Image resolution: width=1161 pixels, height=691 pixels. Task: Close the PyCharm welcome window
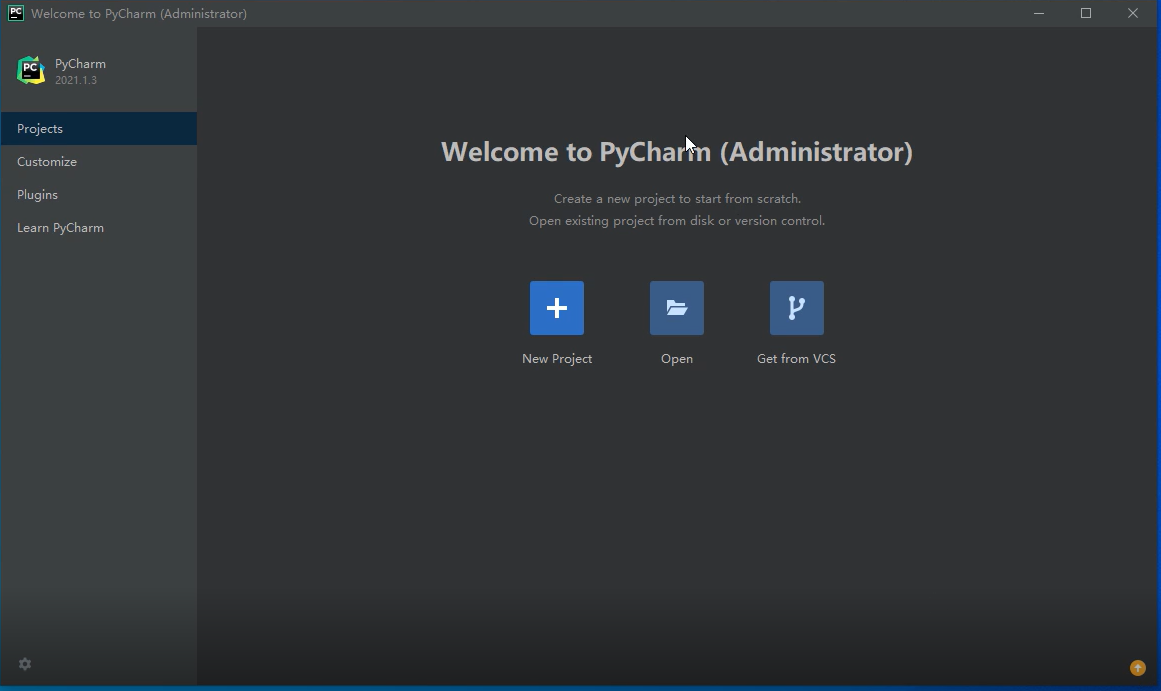tap(1133, 13)
